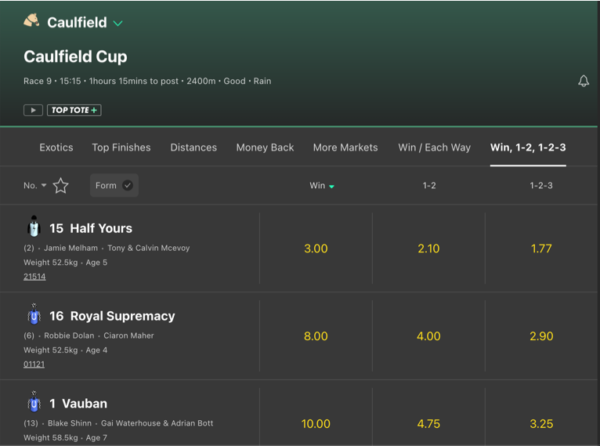Image resolution: width=600 pixels, height=446 pixels.
Task: Click the notification bell icon
Action: point(583,81)
